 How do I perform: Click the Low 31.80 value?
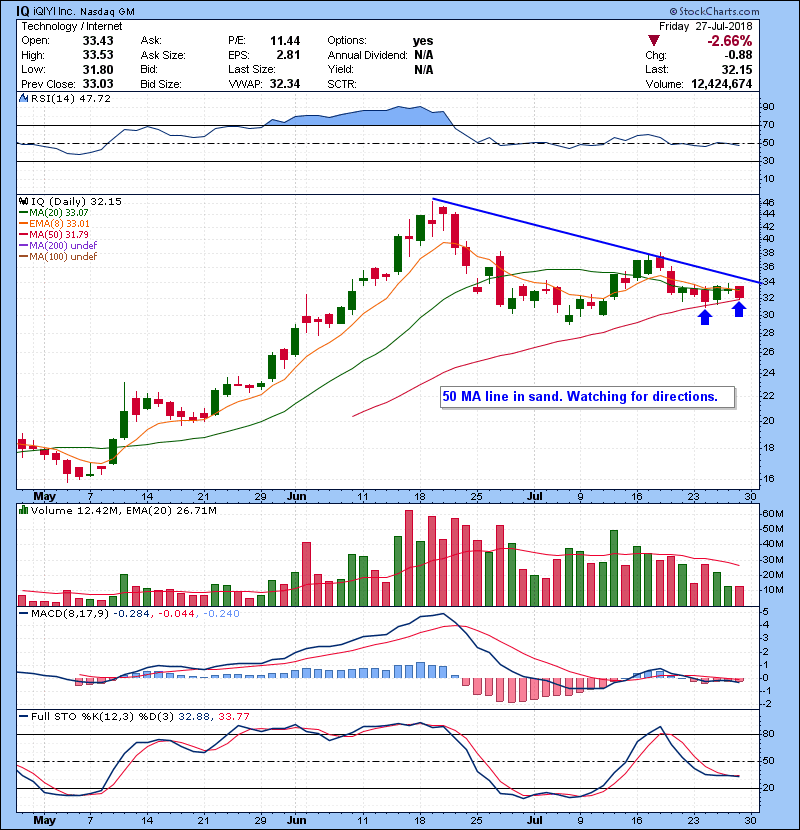[x=98, y=69]
